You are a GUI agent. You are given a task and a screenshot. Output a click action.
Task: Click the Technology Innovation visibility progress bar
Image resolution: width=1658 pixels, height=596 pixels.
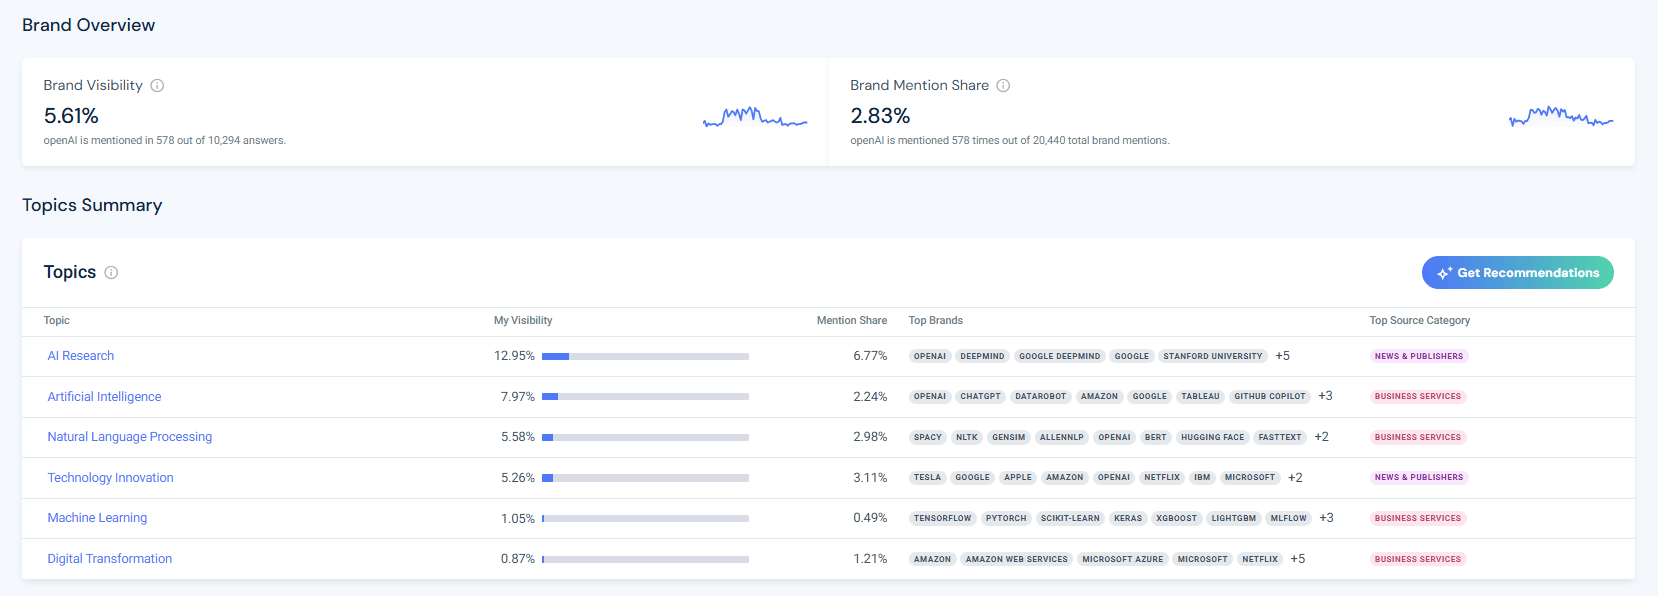pyautogui.click(x=645, y=478)
